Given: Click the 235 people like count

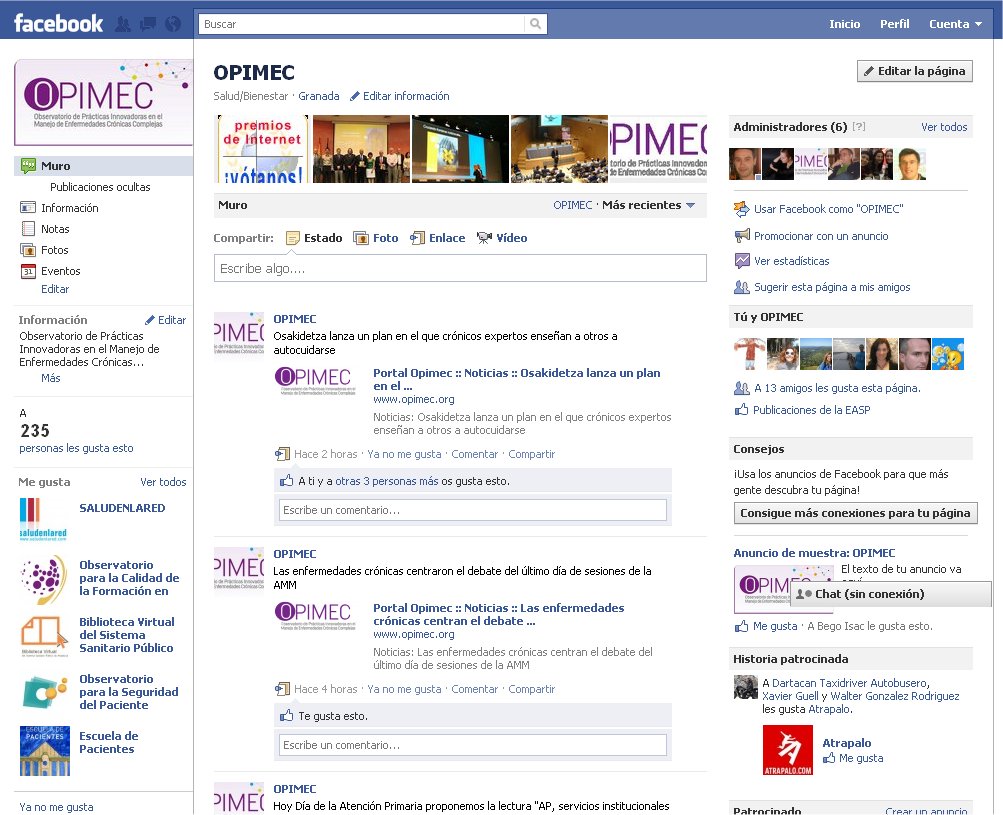Looking at the screenshot, I should tap(35, 431).
